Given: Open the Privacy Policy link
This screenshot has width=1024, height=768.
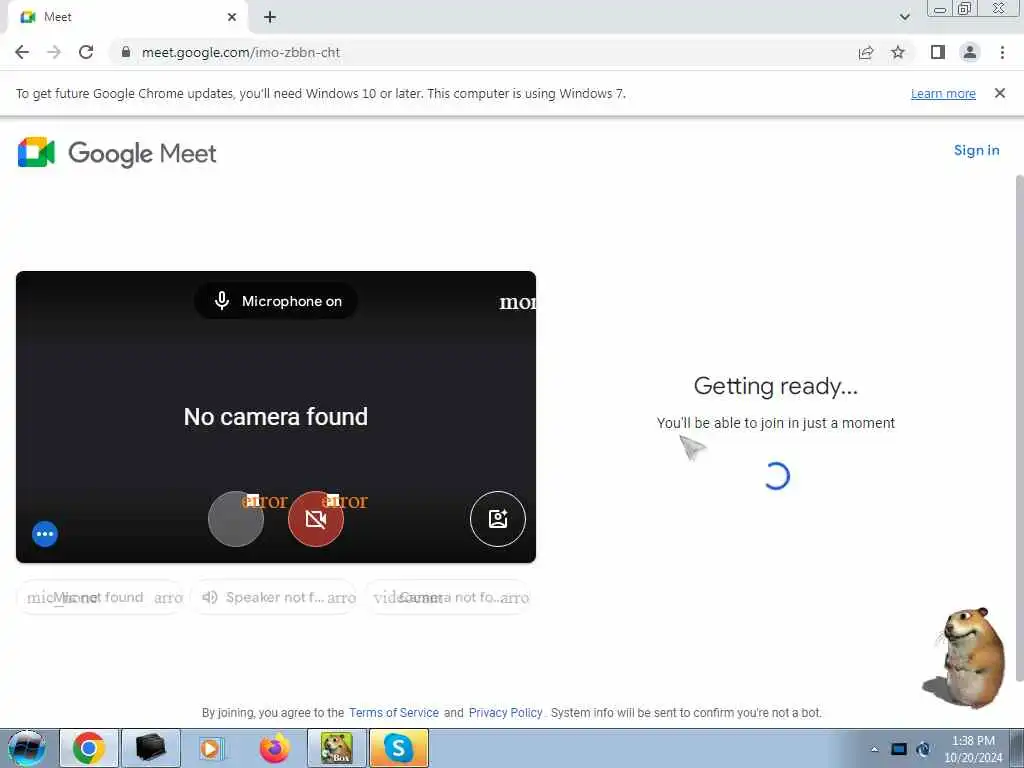Looking at the screenshot, I should [x=505, y=712].
